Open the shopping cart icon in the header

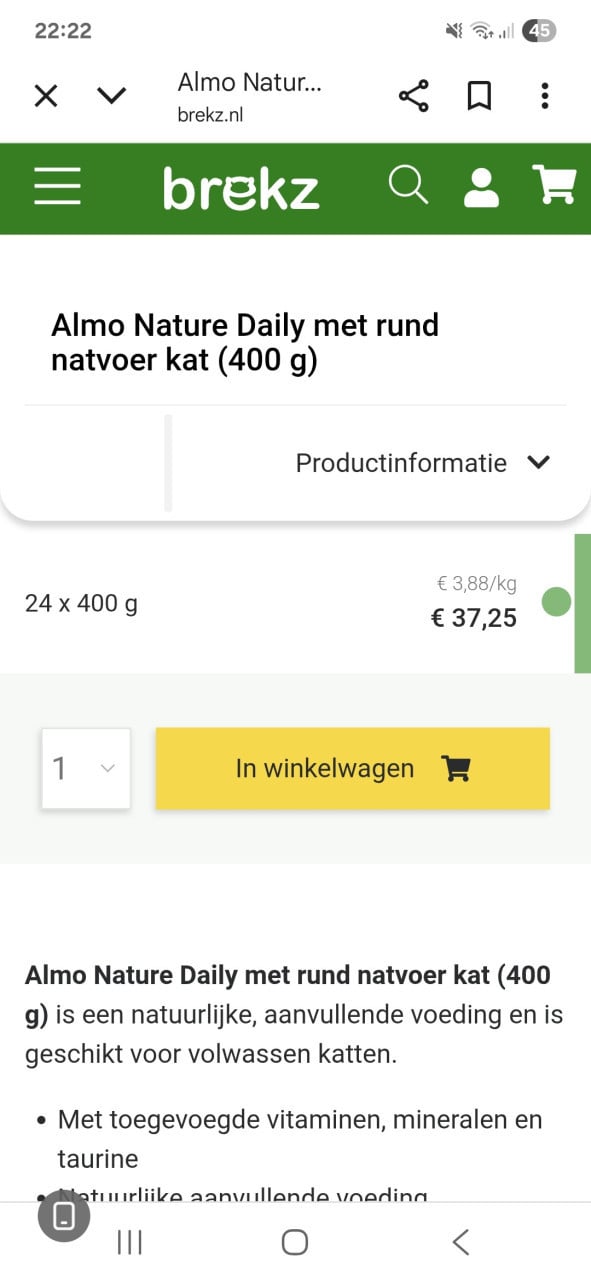click(x=554, y=185)
